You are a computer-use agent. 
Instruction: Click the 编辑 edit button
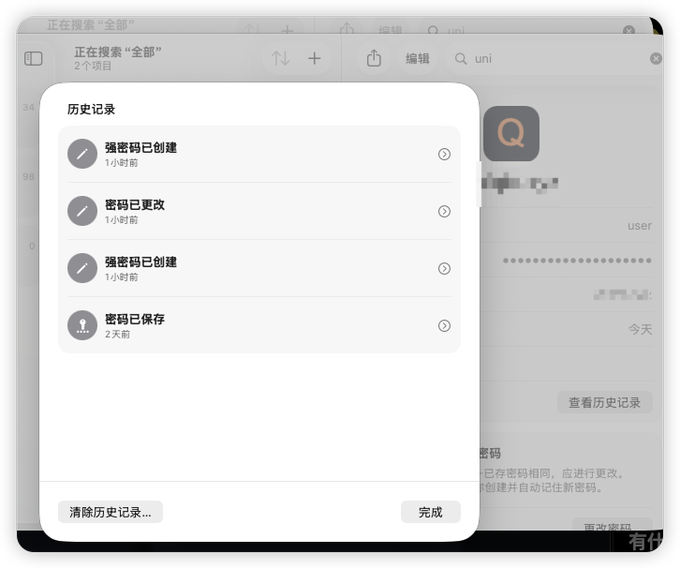[417, 59]
